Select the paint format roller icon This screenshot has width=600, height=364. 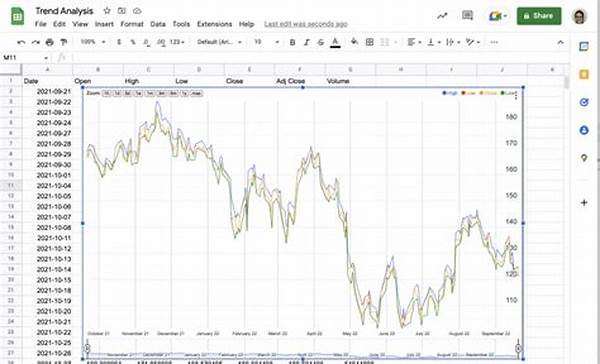pyautogui.click(x=64, y=42)
